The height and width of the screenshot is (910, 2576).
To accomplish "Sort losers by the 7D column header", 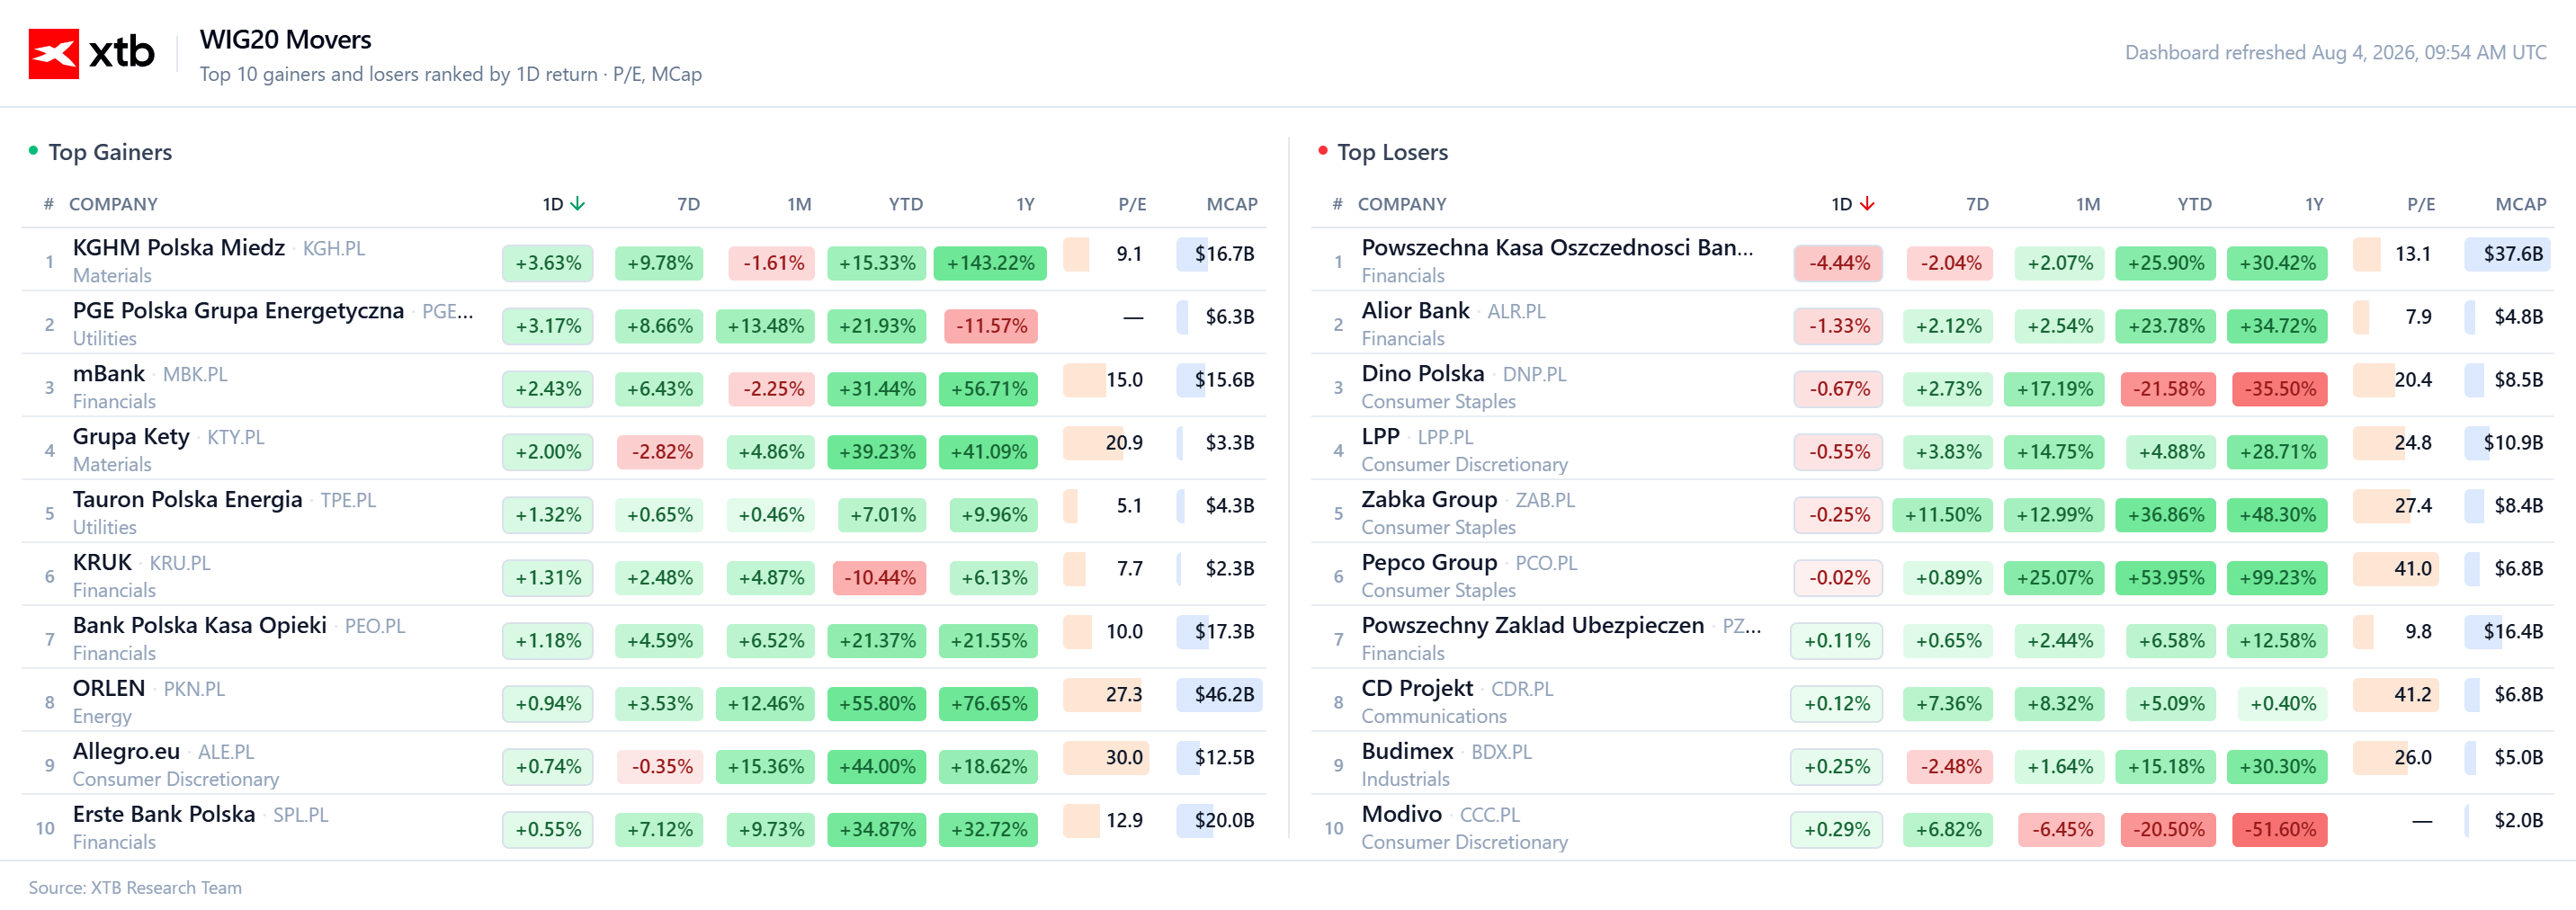I will tap(1977, 204).
